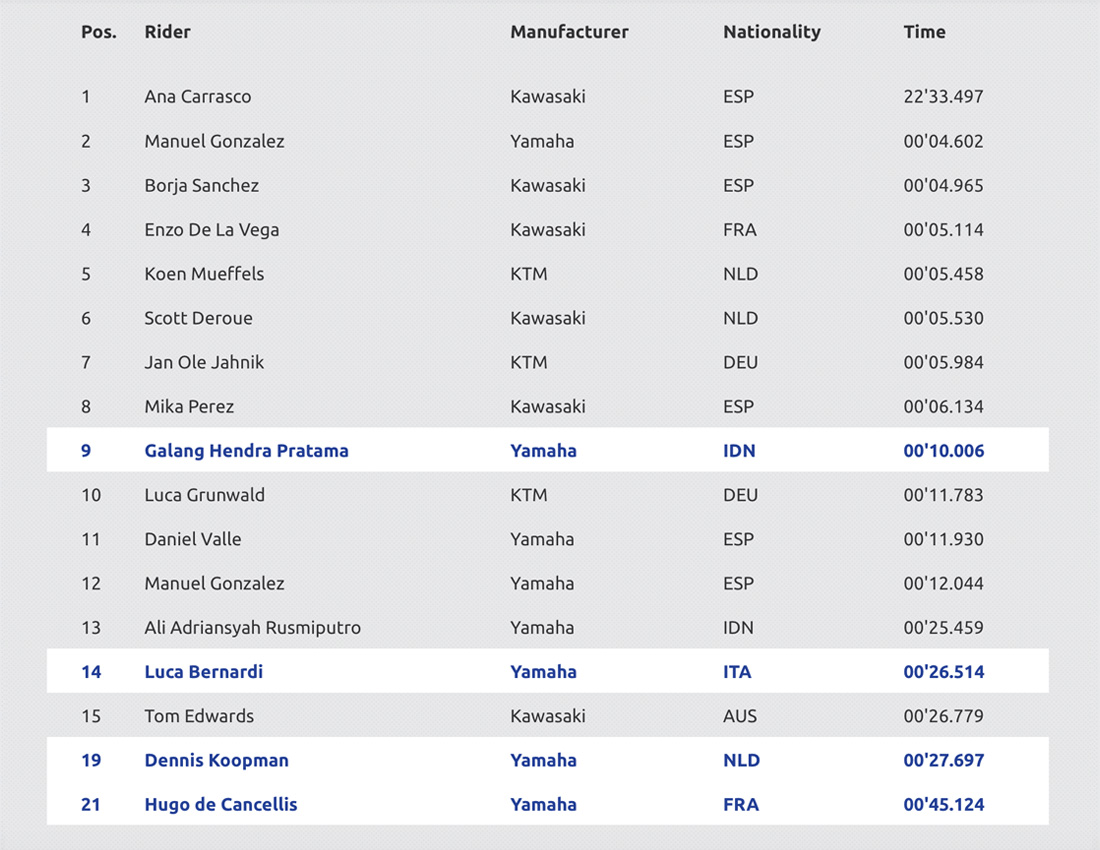The width and height of the screenshot is (1100, 850).
Task: Click Hugo de Cancellis rider name
Action: 221,804
